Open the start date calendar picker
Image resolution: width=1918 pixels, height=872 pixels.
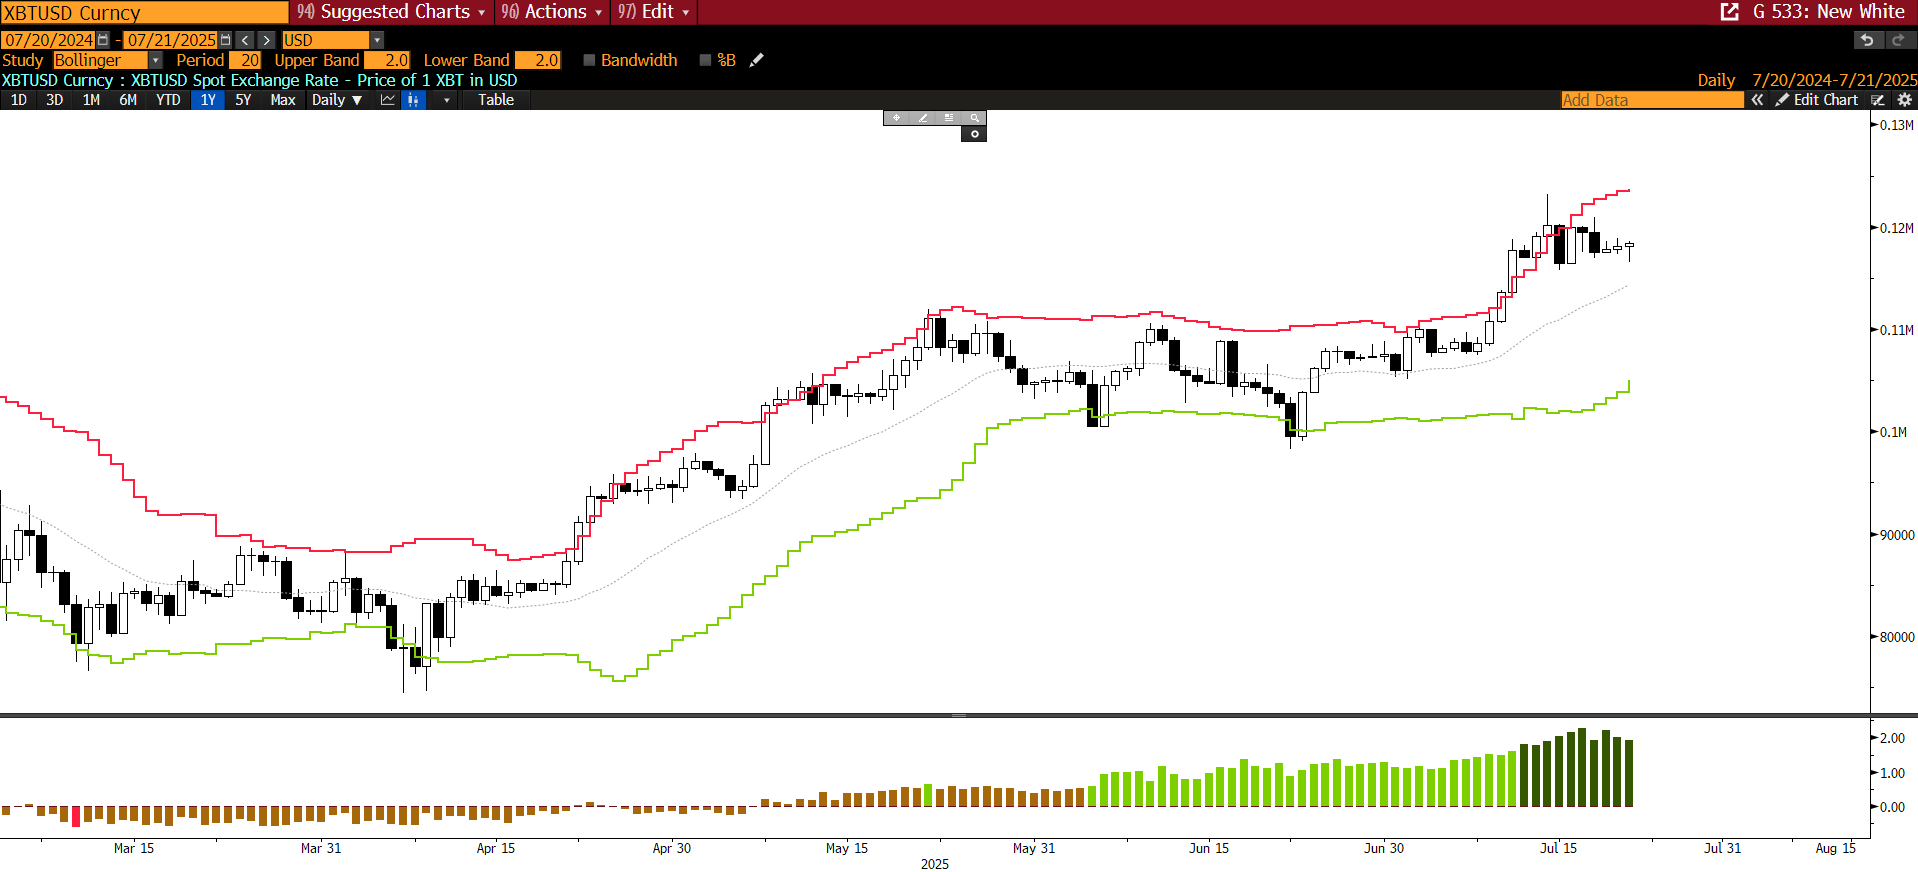103,40
